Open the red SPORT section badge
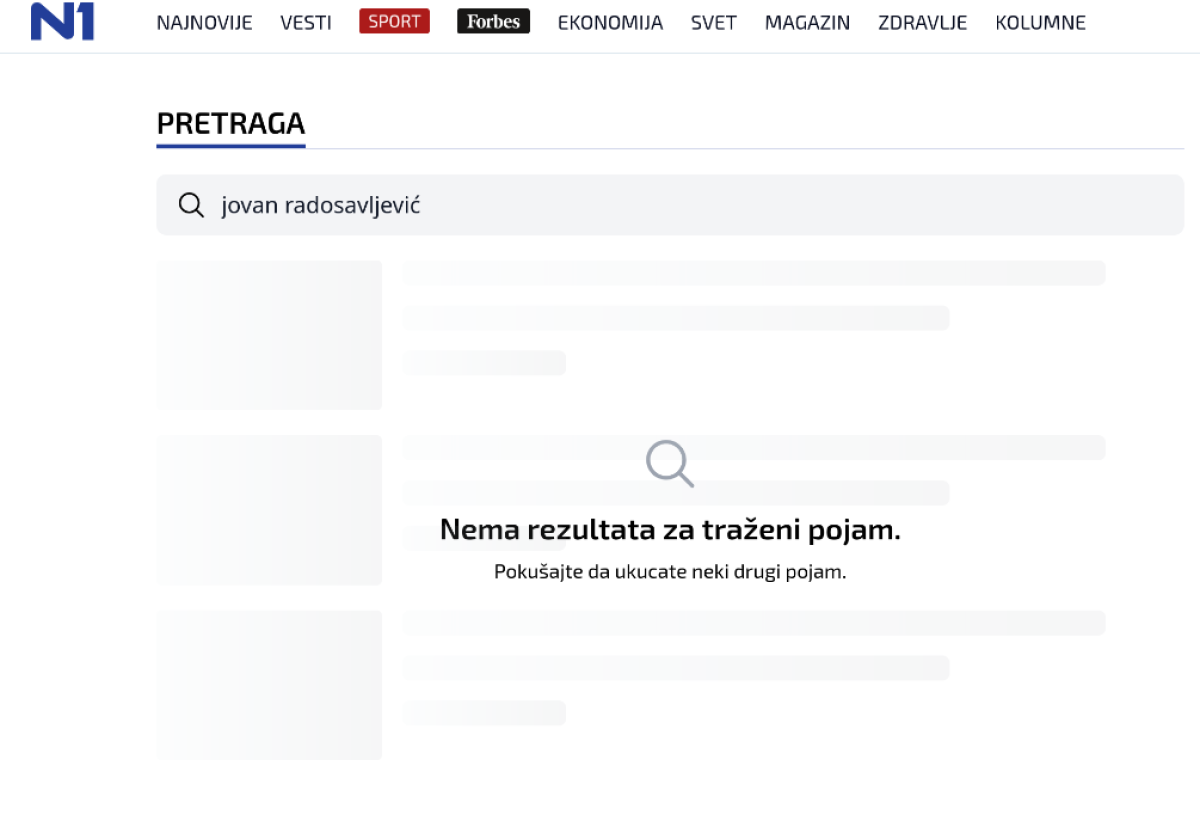This screenshot has height=821, width=1200. click(x=394, y=22)
